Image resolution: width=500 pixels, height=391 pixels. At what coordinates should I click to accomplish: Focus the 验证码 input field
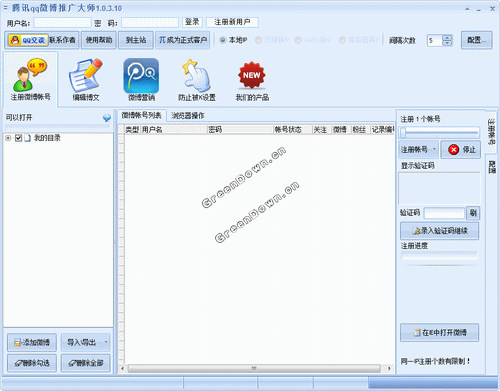pyautogui.click(x=444, y=213)
